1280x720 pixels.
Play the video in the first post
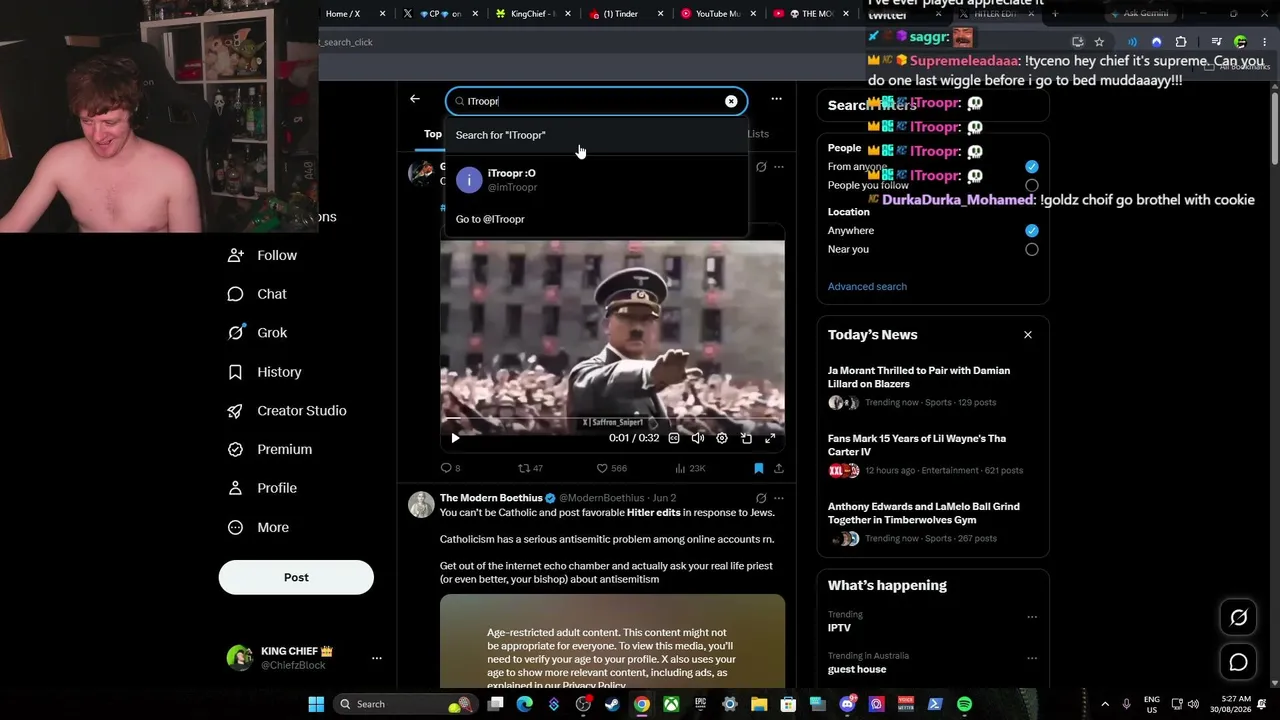coord(455,438)
